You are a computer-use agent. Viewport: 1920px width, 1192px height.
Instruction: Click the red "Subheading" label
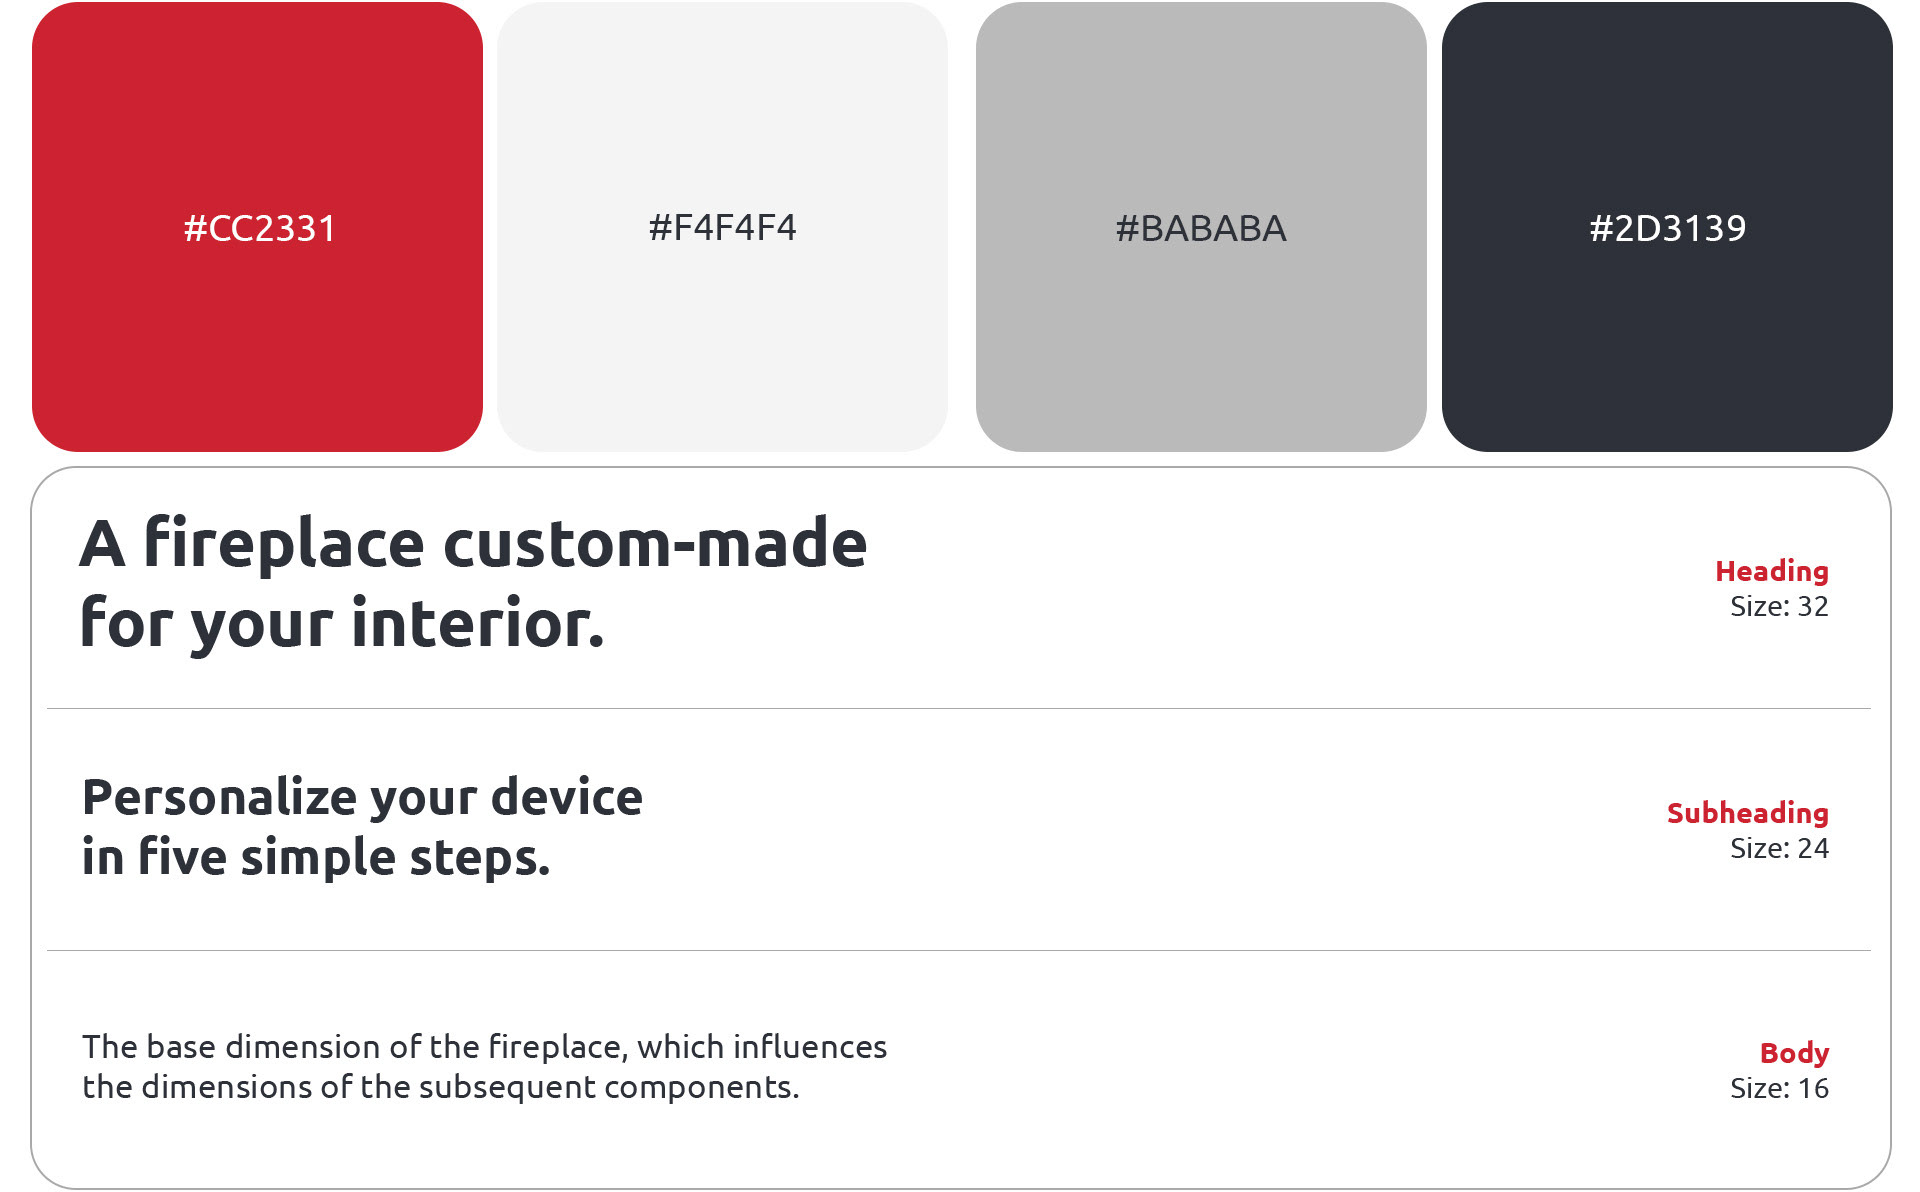point(1747,813)
